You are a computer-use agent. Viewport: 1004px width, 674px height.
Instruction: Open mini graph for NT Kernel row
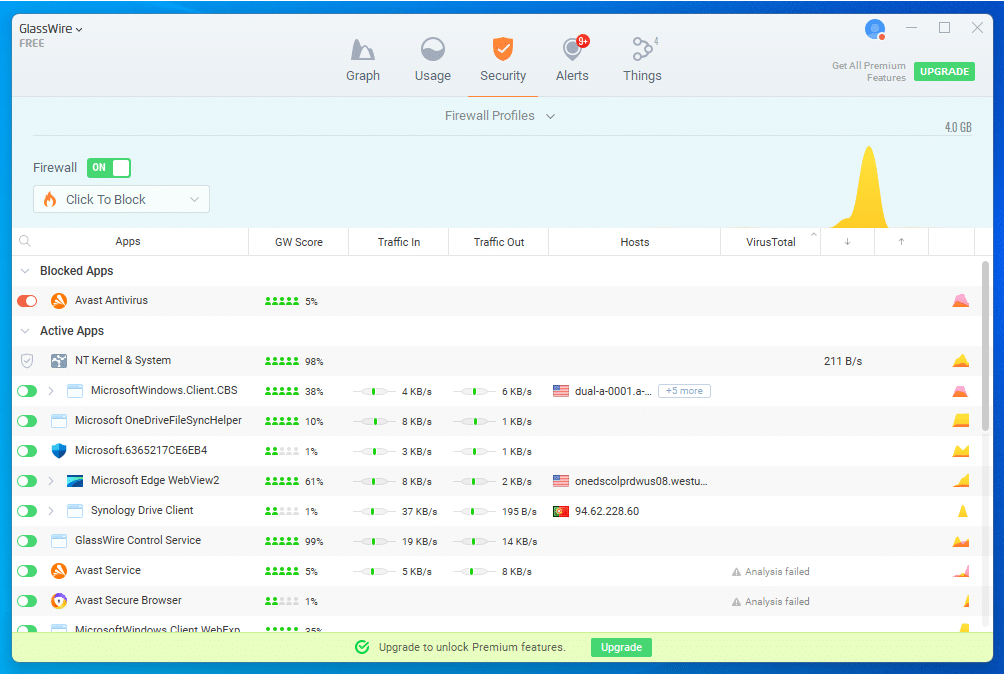(x=960, y=360)
